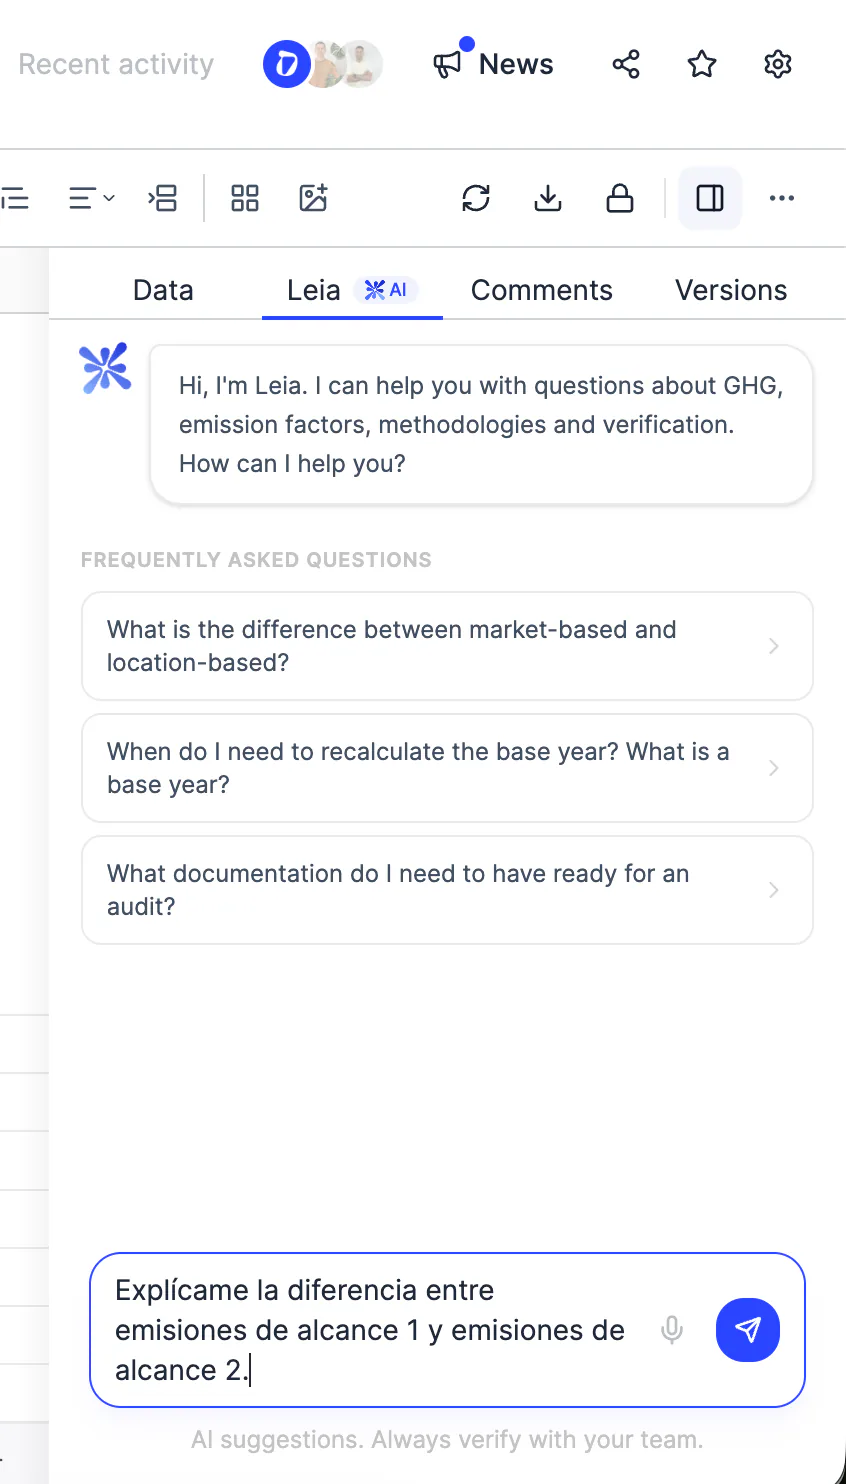Click the share icon in the header
Image resolution: width=846 pixels, height=1484 pixels.
click(x=626, y=65)
